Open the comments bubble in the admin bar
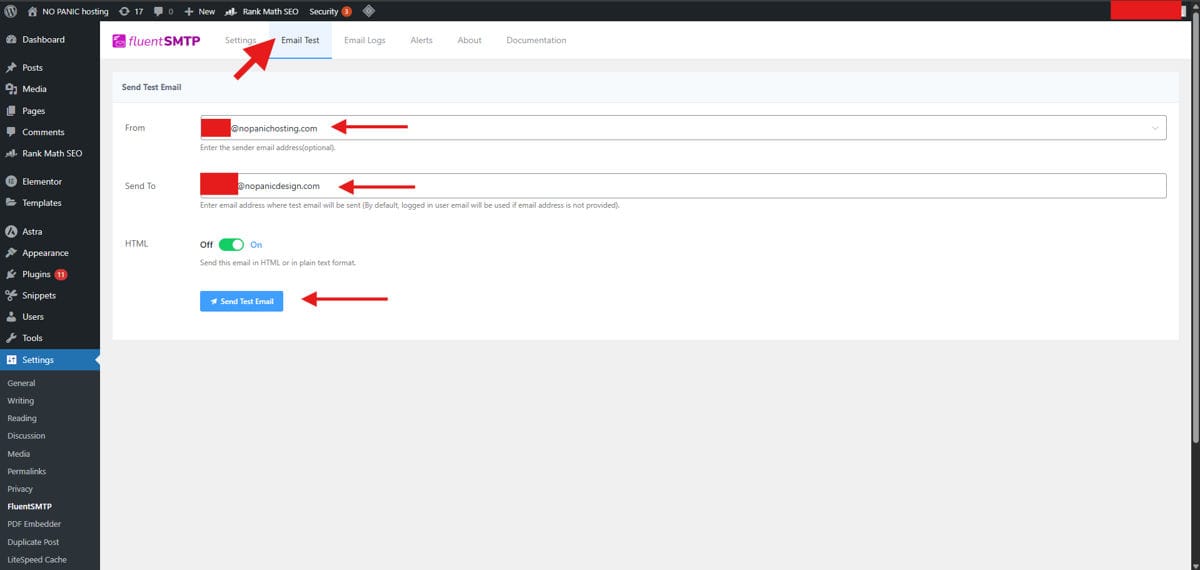The height and width of the screenshot is (570, 1200). (163, 11)
